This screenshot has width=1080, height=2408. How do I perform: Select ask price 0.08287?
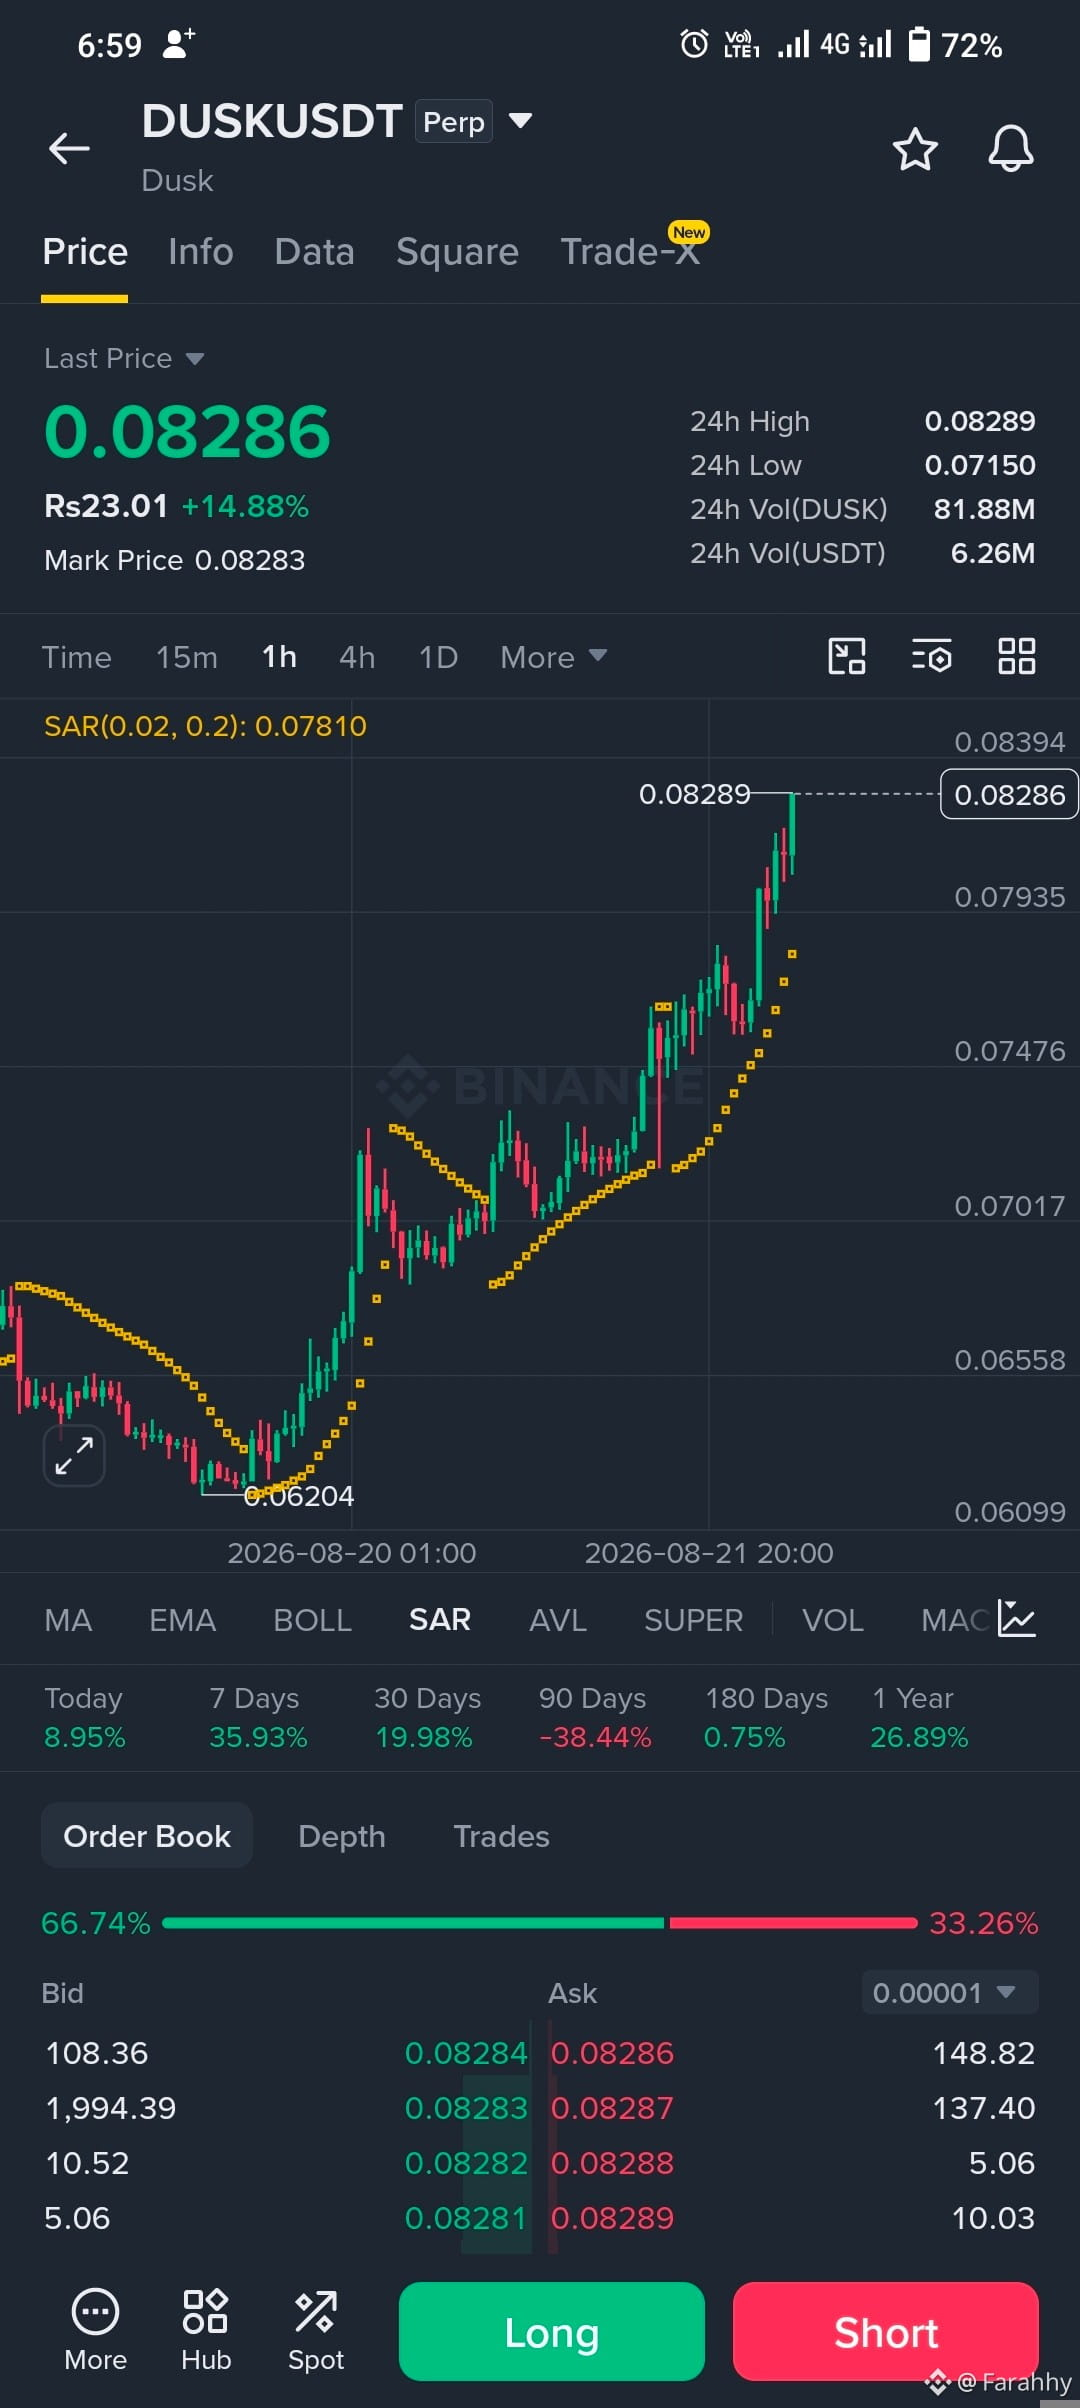(613, 2108)
